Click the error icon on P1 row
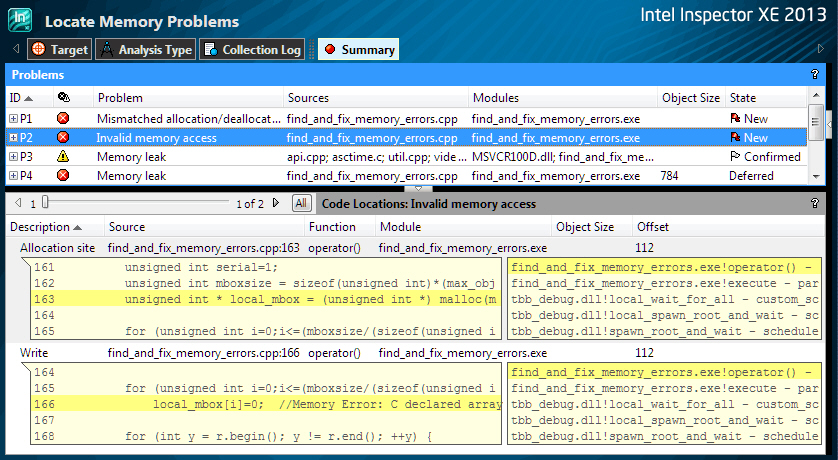The image size is (838, 460). pos(63,119)
